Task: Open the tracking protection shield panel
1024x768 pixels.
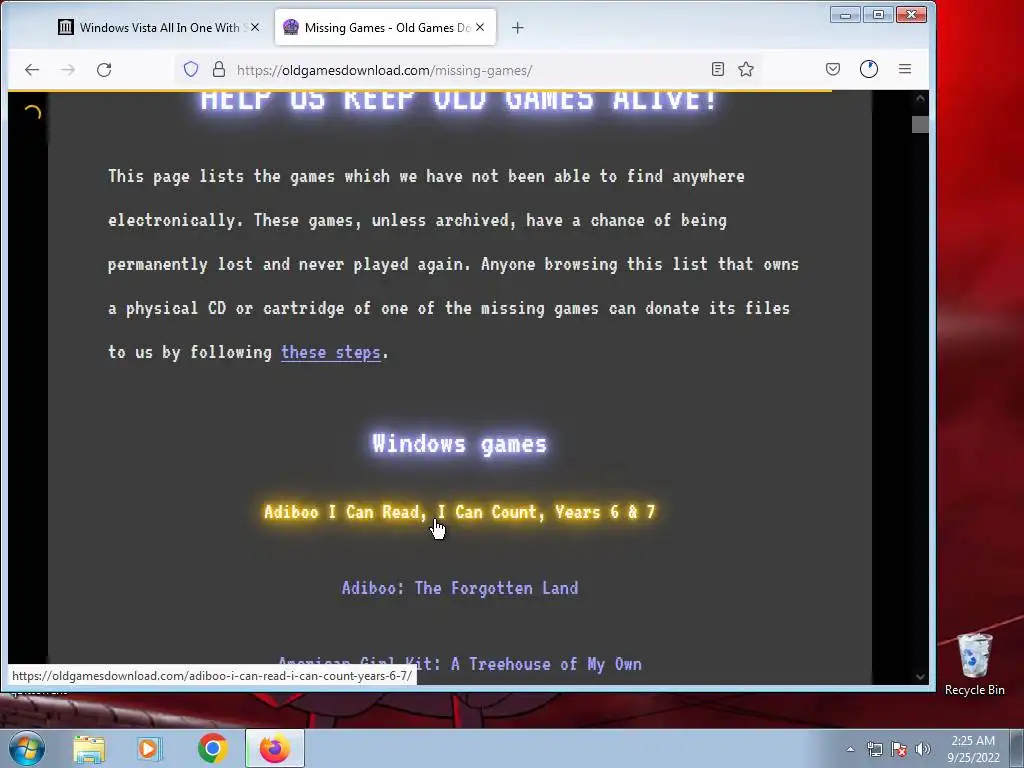Action: click(x=191, y=69)
